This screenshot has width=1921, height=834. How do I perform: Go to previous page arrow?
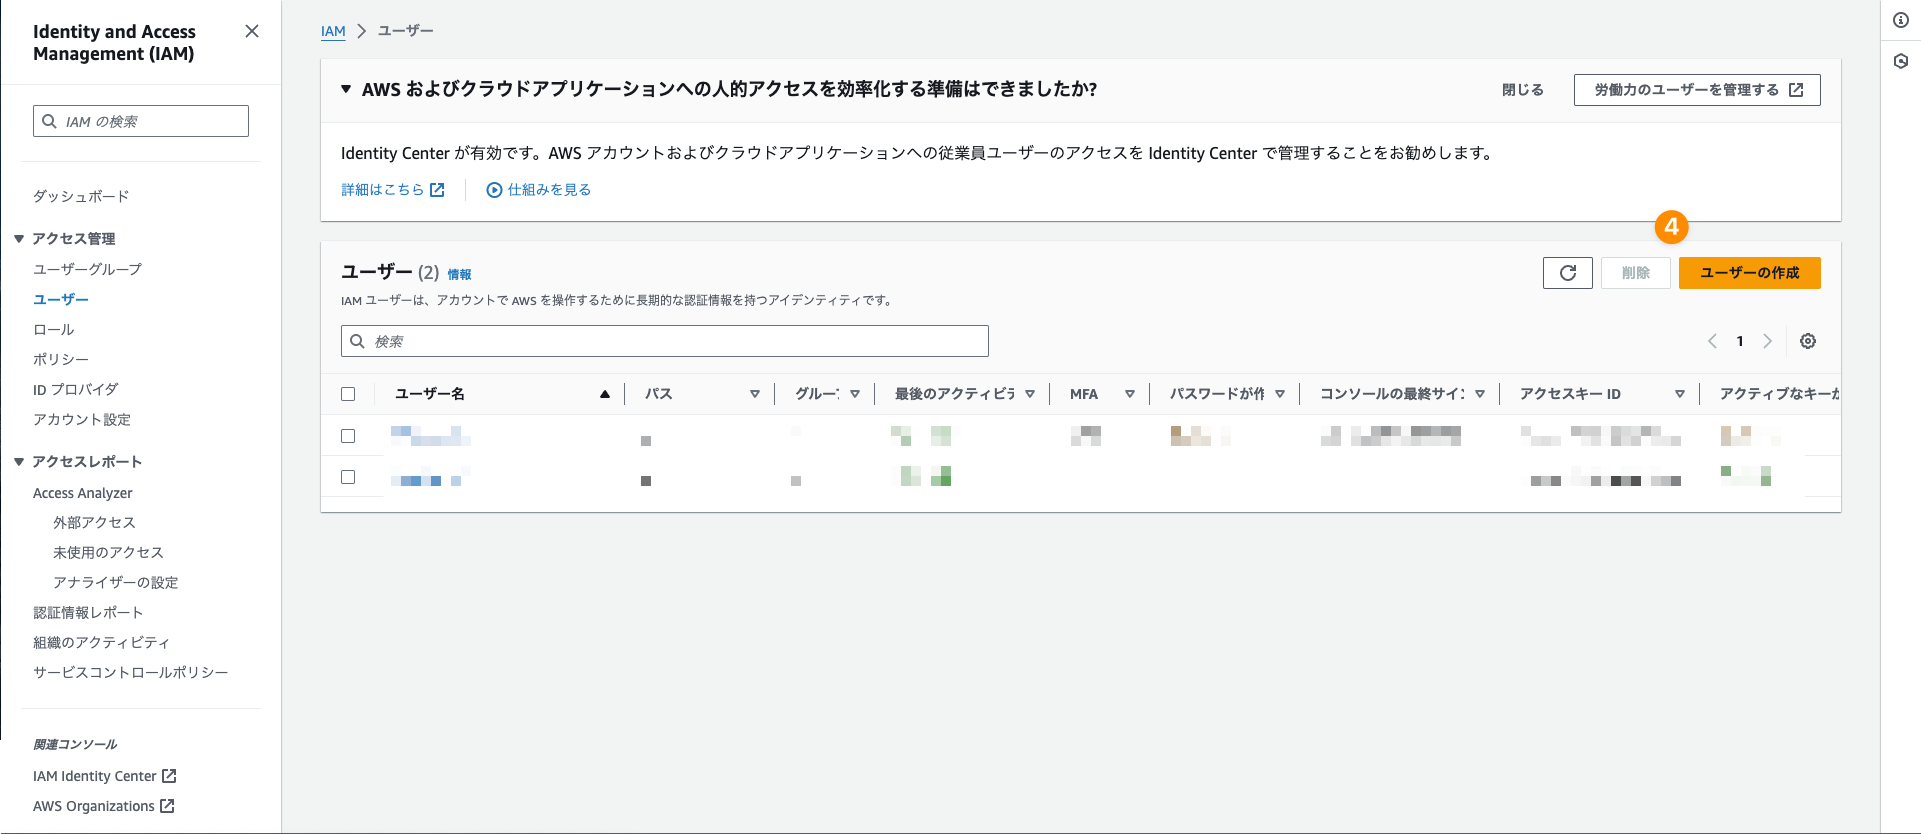(x=1712, y=341)
